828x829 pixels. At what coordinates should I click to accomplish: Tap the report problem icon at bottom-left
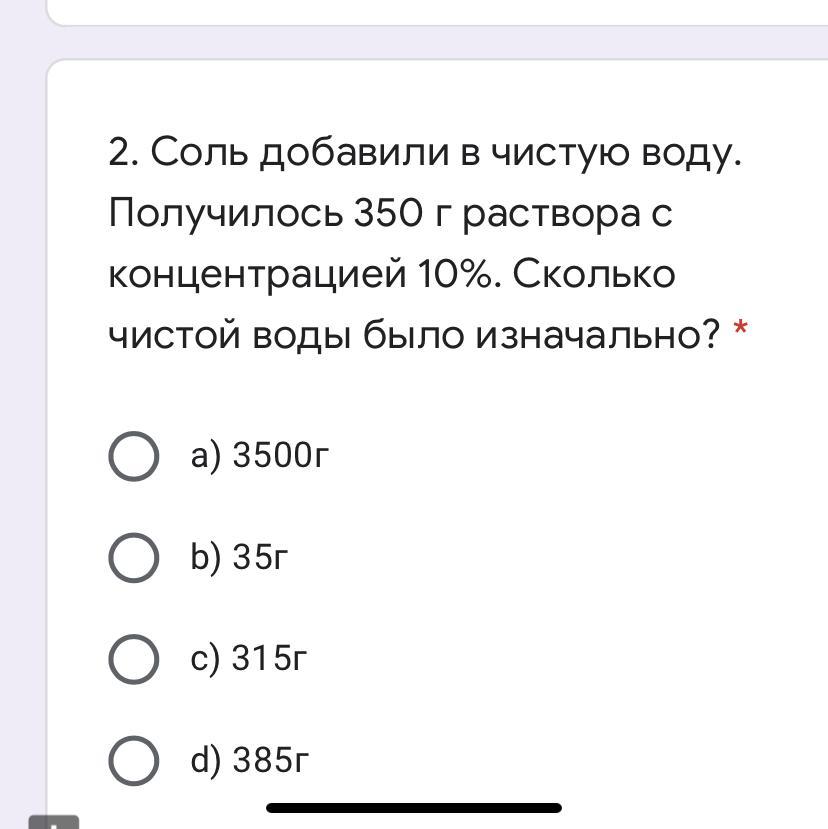(x=53, y=822)
